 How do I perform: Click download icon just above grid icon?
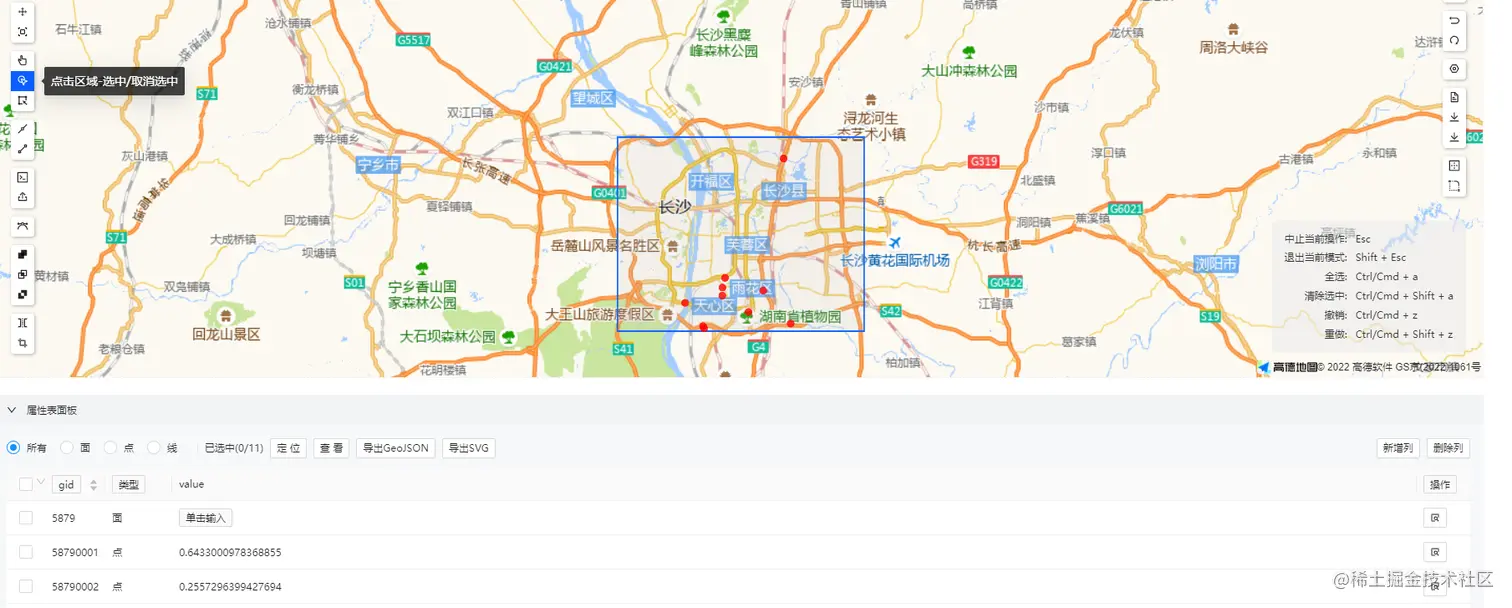pos(1454,137)
